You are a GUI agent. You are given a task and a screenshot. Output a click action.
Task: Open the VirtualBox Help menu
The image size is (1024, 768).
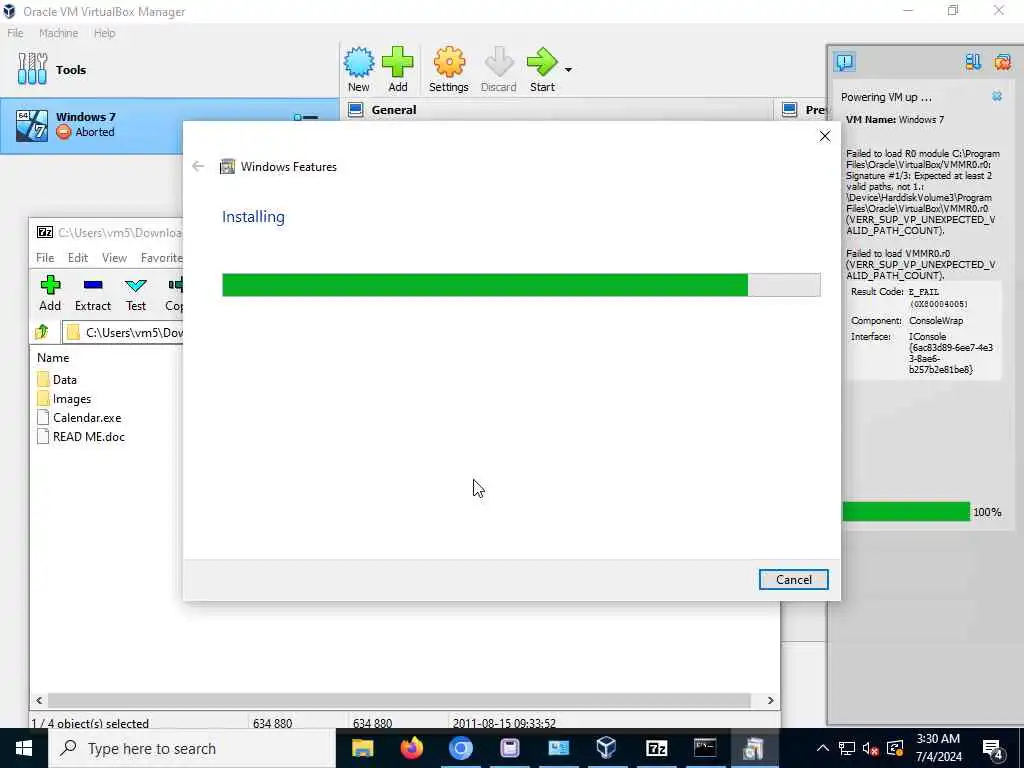tap(104, 33)
